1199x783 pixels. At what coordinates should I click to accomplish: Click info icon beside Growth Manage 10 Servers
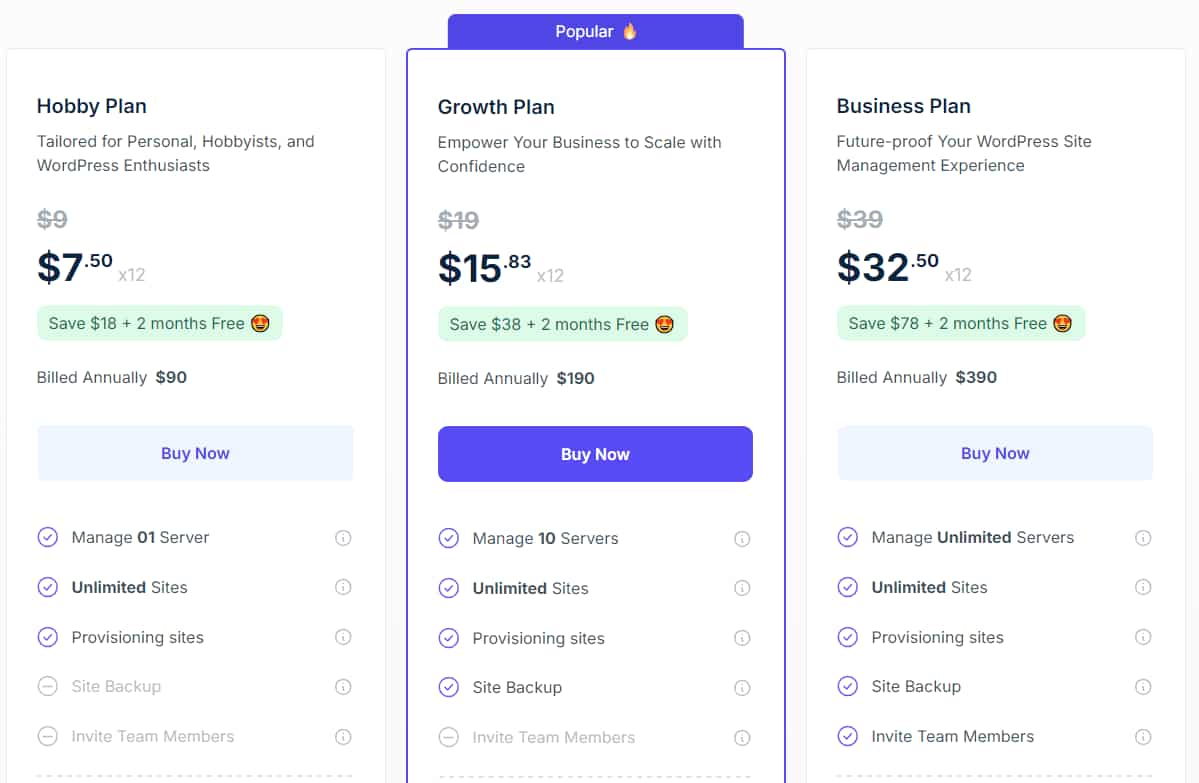(x=742, y=539)
